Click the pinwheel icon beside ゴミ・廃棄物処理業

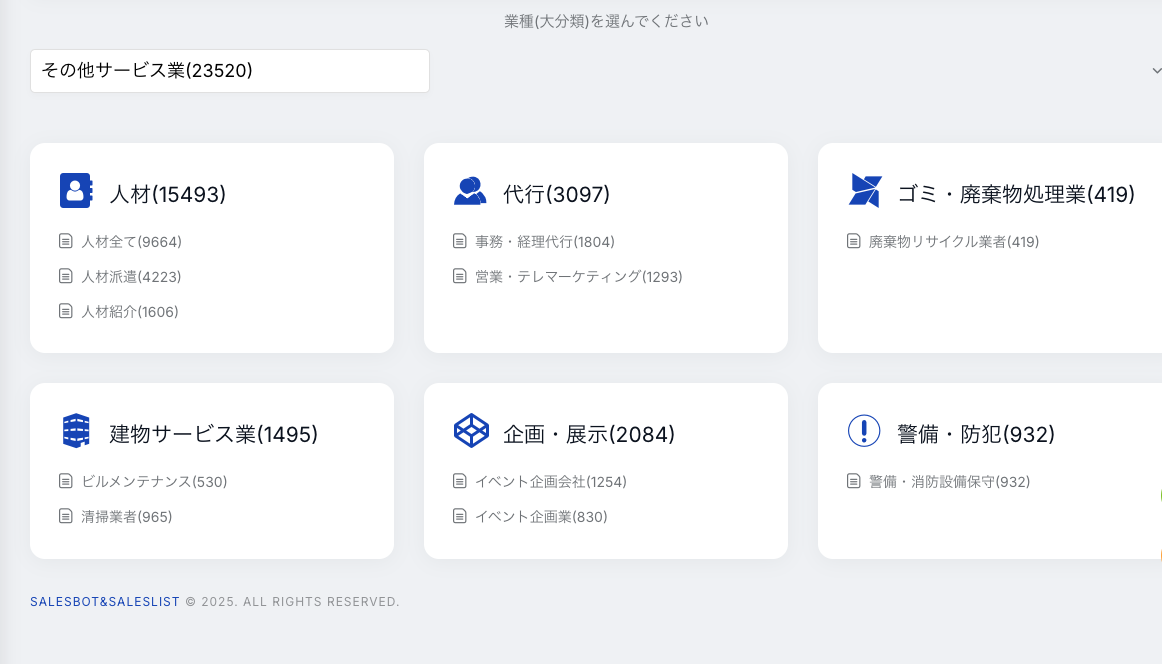(x=864, y=190)
